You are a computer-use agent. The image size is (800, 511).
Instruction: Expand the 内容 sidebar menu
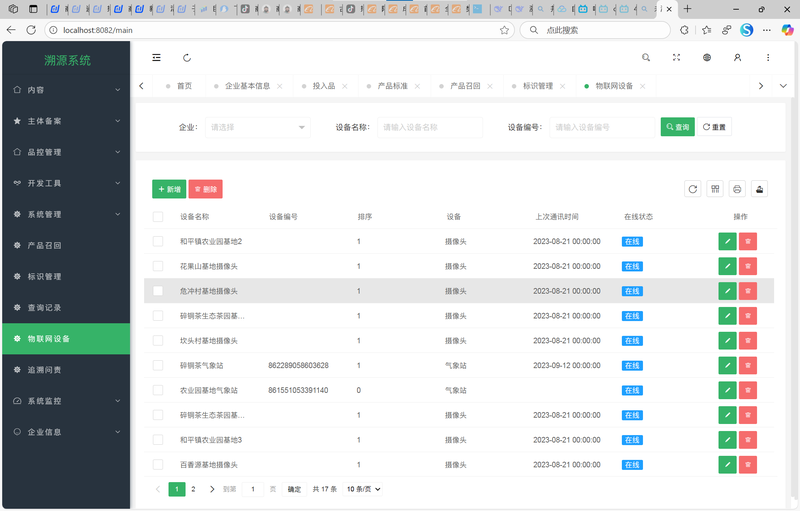[x=66, y=90]
